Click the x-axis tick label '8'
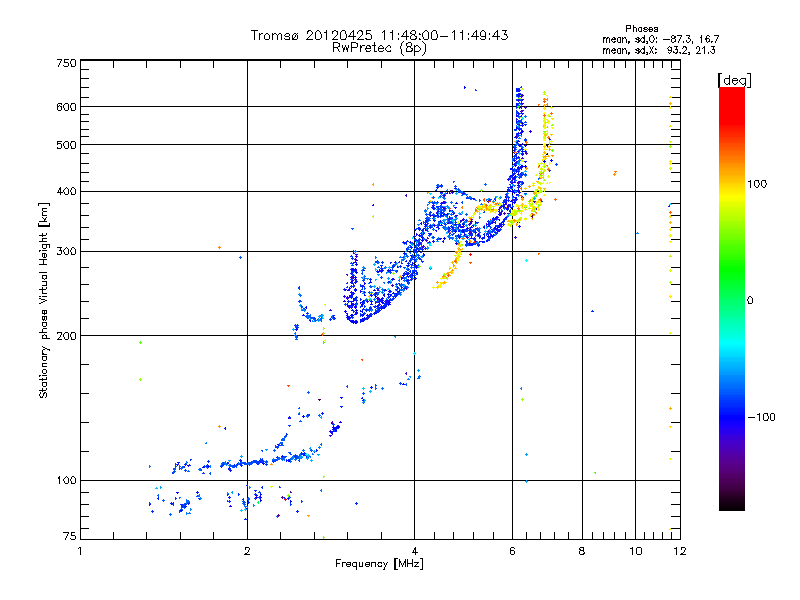Image resolution: width=800 pixels, height=600 pixels. 582,551
